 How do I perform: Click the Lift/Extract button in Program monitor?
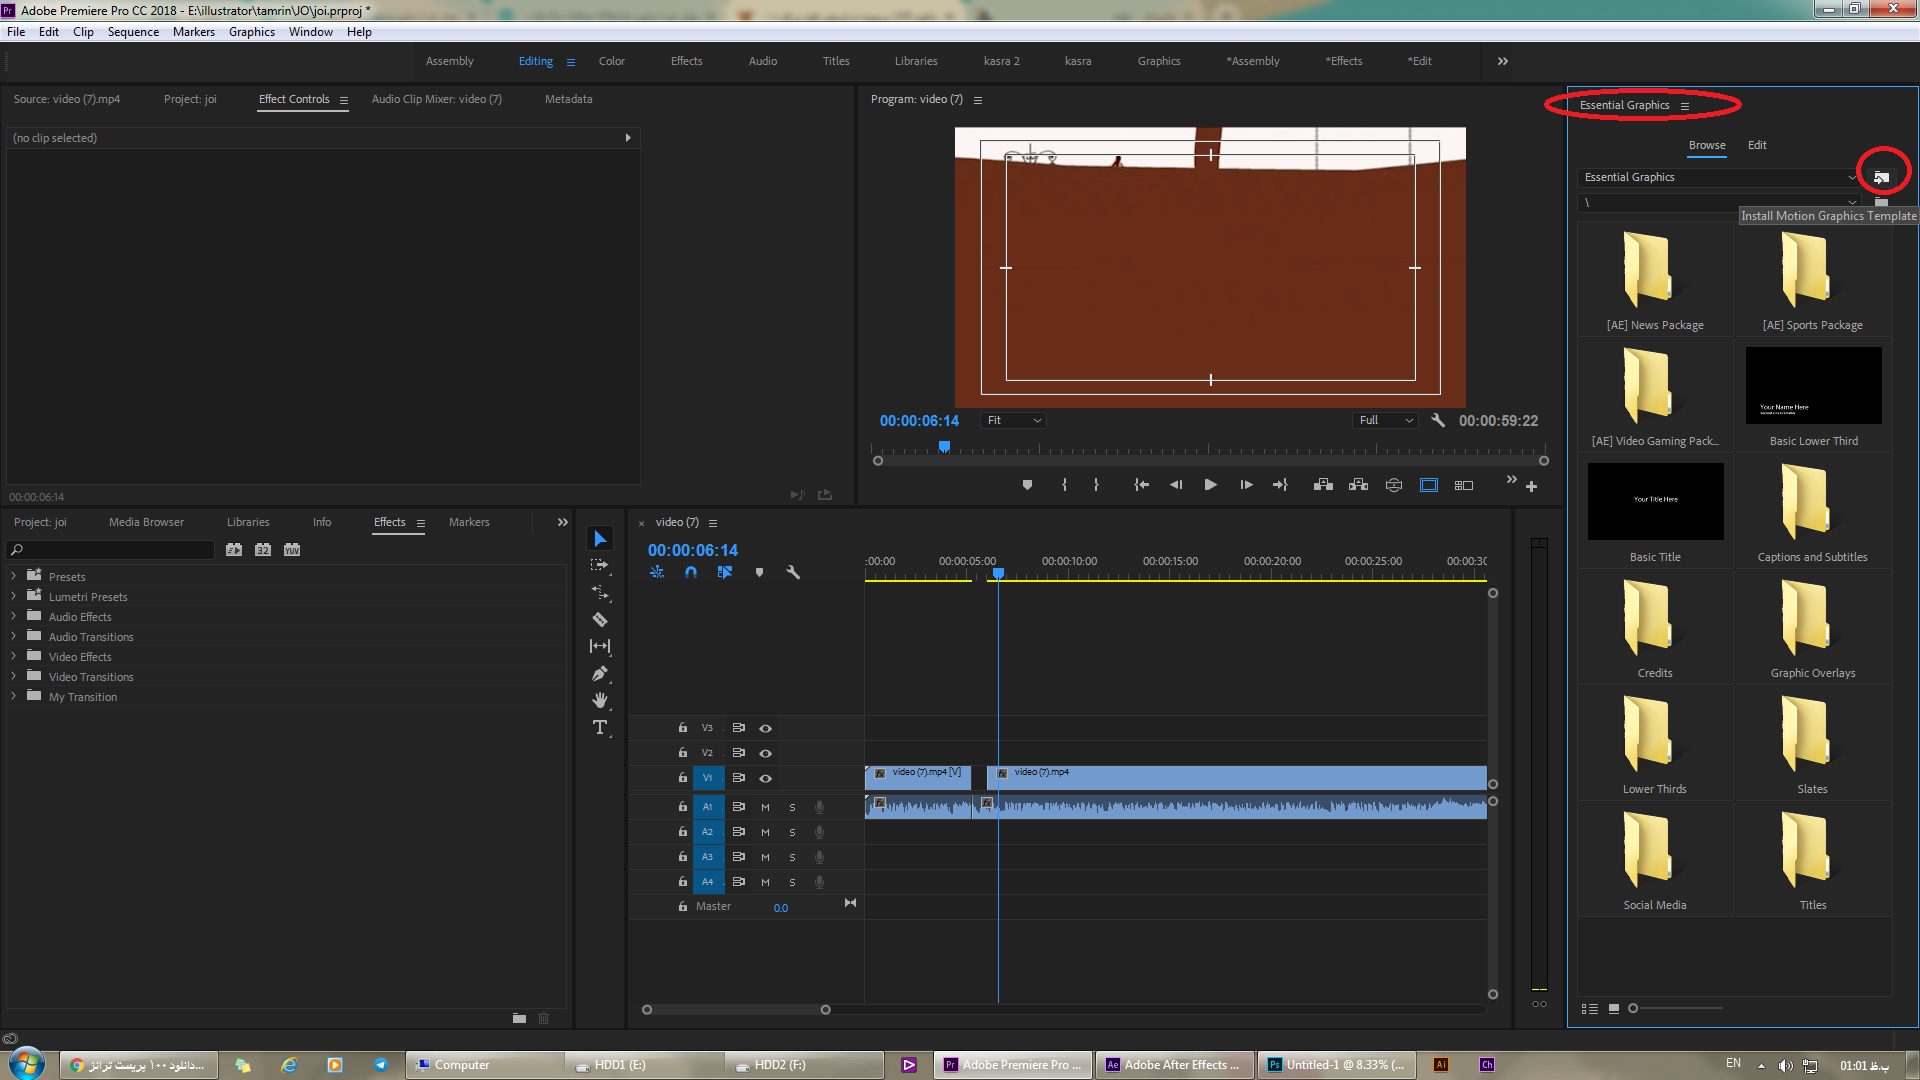1323,485
